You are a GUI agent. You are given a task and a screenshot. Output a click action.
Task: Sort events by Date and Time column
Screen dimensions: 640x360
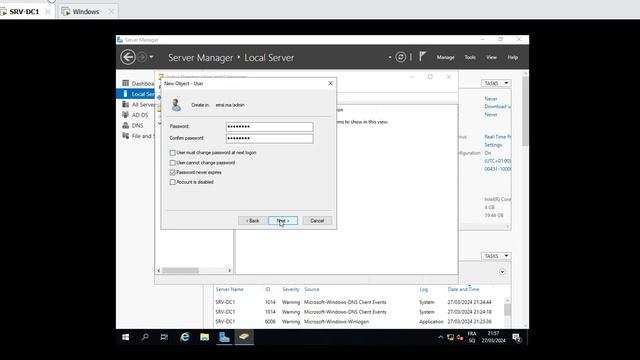click(463, 289)
